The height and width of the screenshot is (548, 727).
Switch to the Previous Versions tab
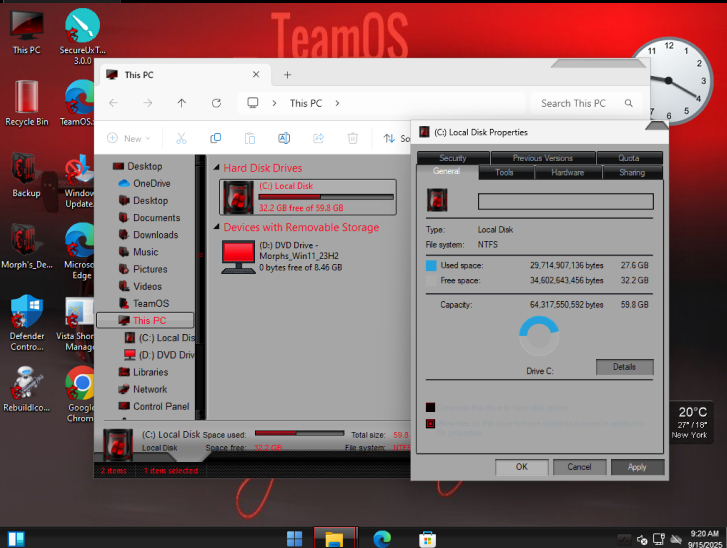pyautogui.click(x=543, y=158)
